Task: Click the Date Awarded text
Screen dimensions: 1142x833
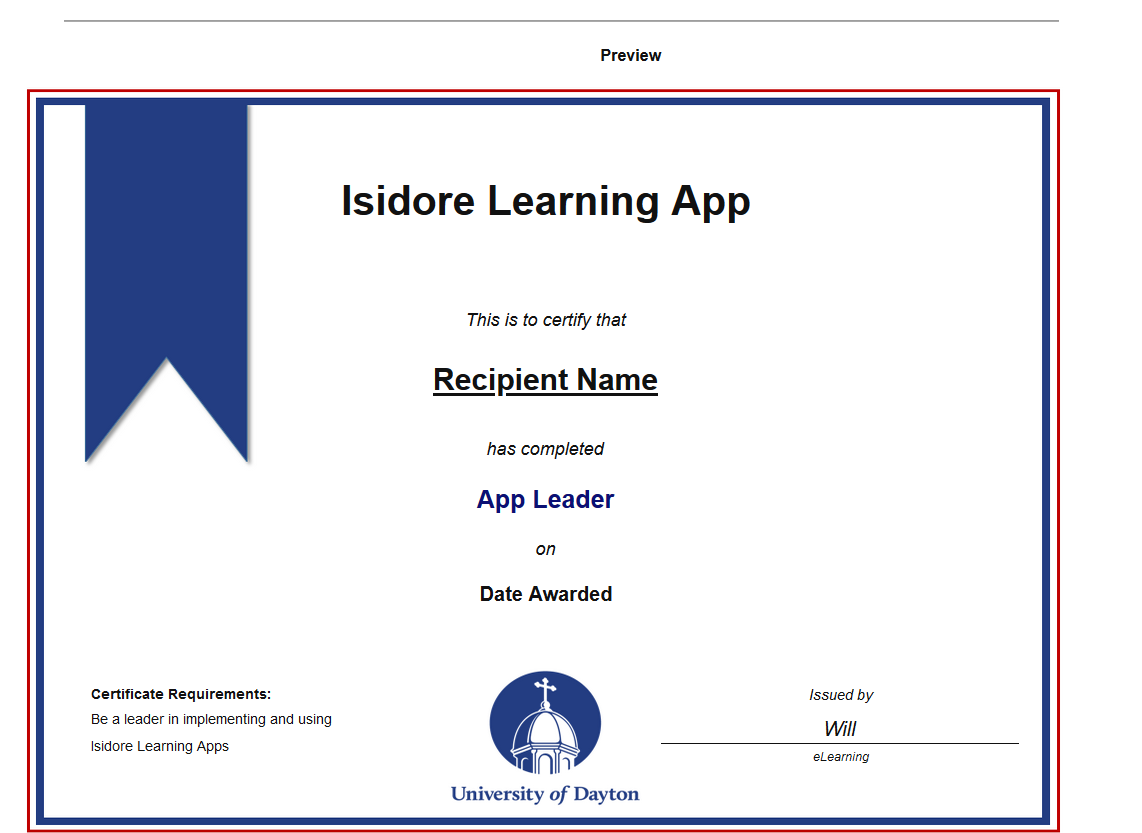Action: (x=545, y=594)
